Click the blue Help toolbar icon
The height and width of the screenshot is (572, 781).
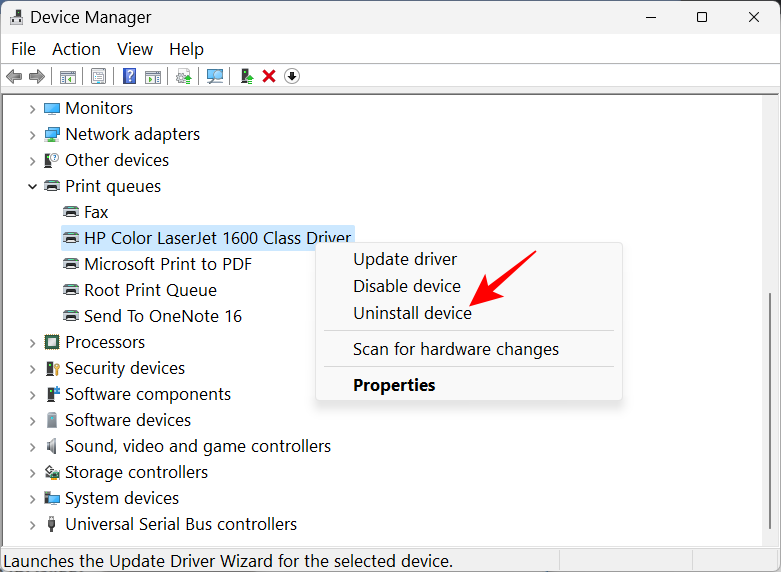tap(129, 76)
